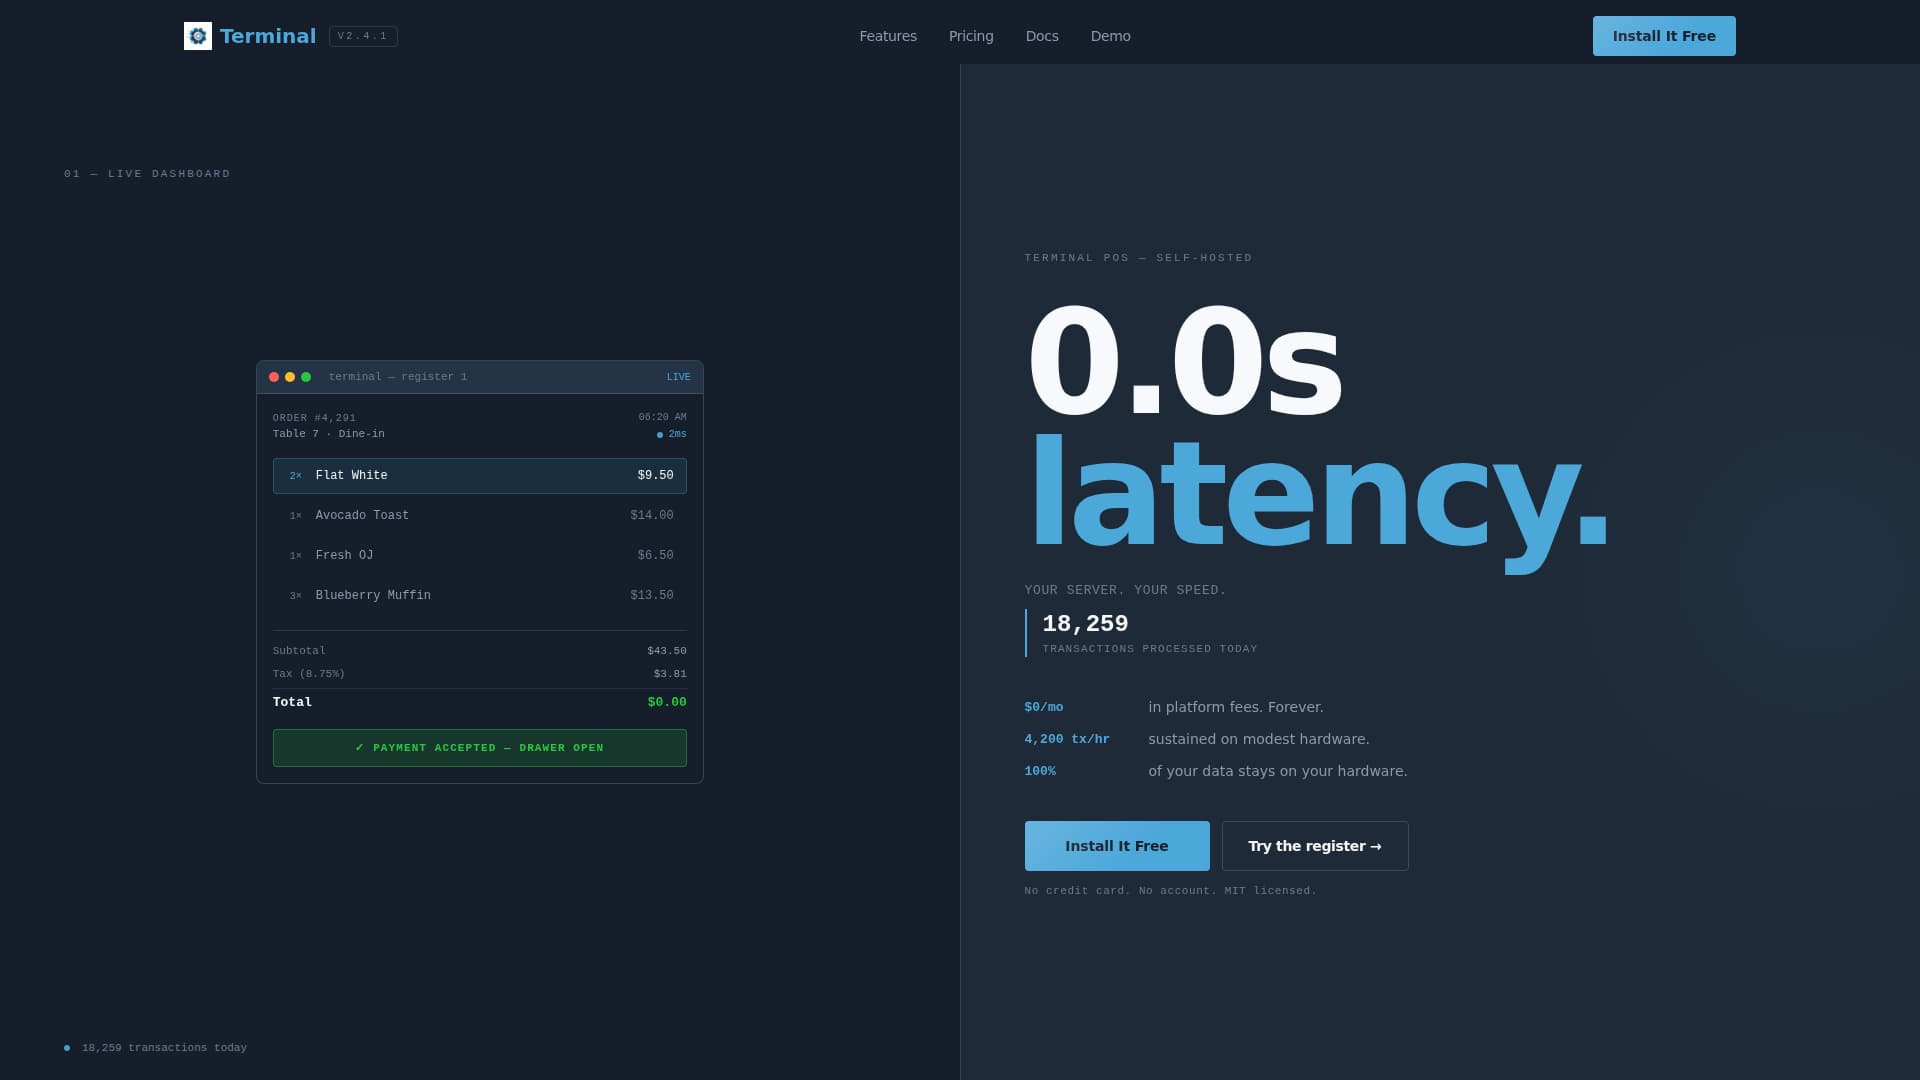
Task: Click the red dot in register window
Action: [274, 377]
